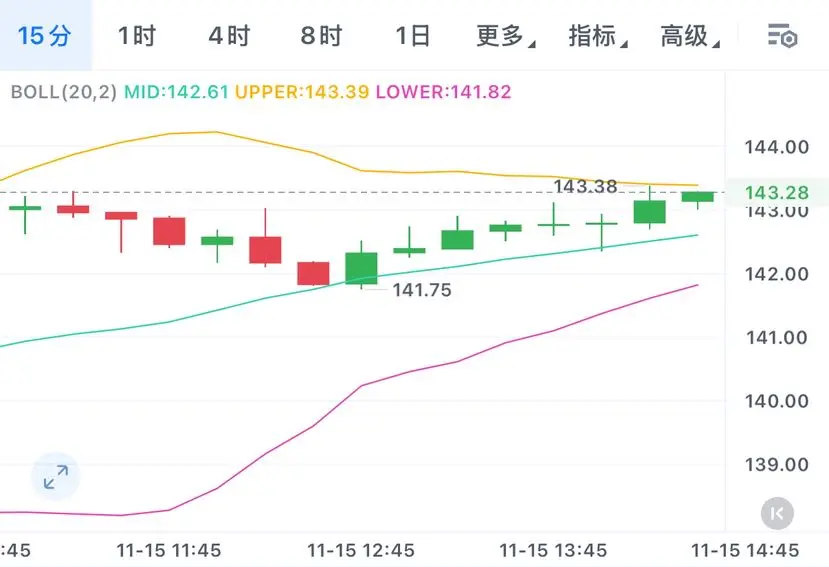Open the 更多 timeframe dropdown
This screenshot has height=567, width=829.
505,36
